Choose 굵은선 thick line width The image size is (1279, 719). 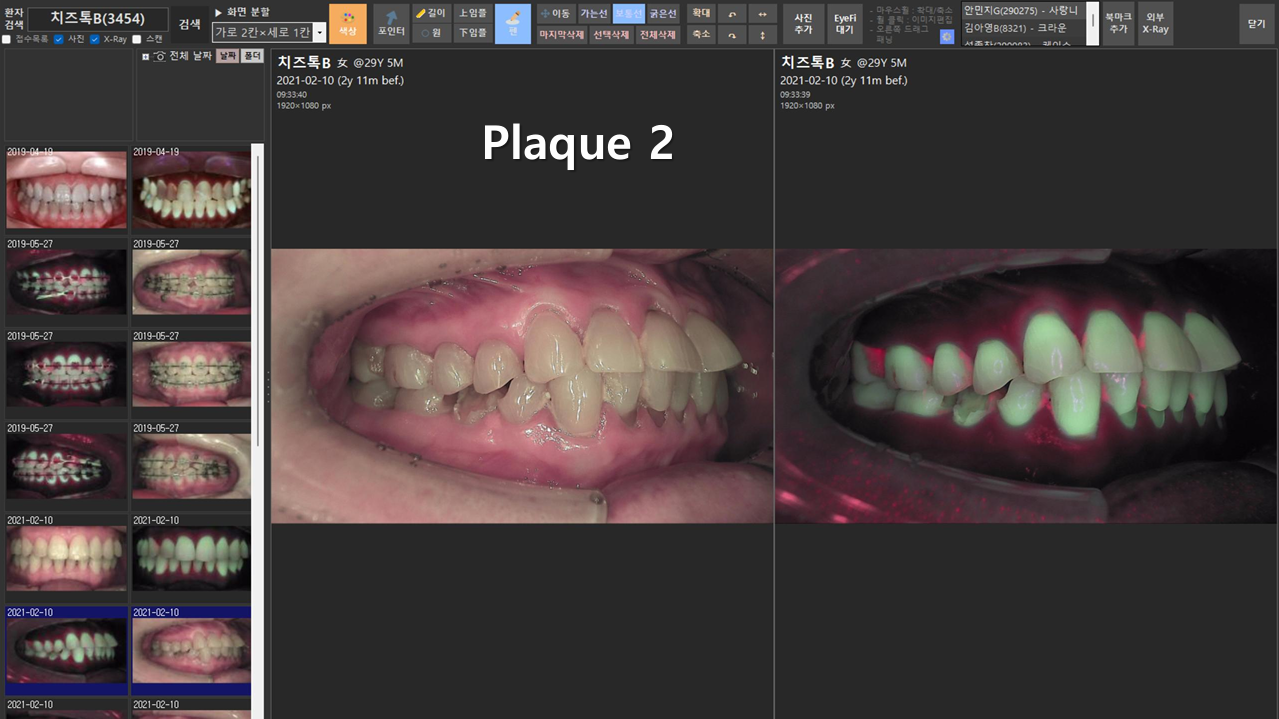663,13
